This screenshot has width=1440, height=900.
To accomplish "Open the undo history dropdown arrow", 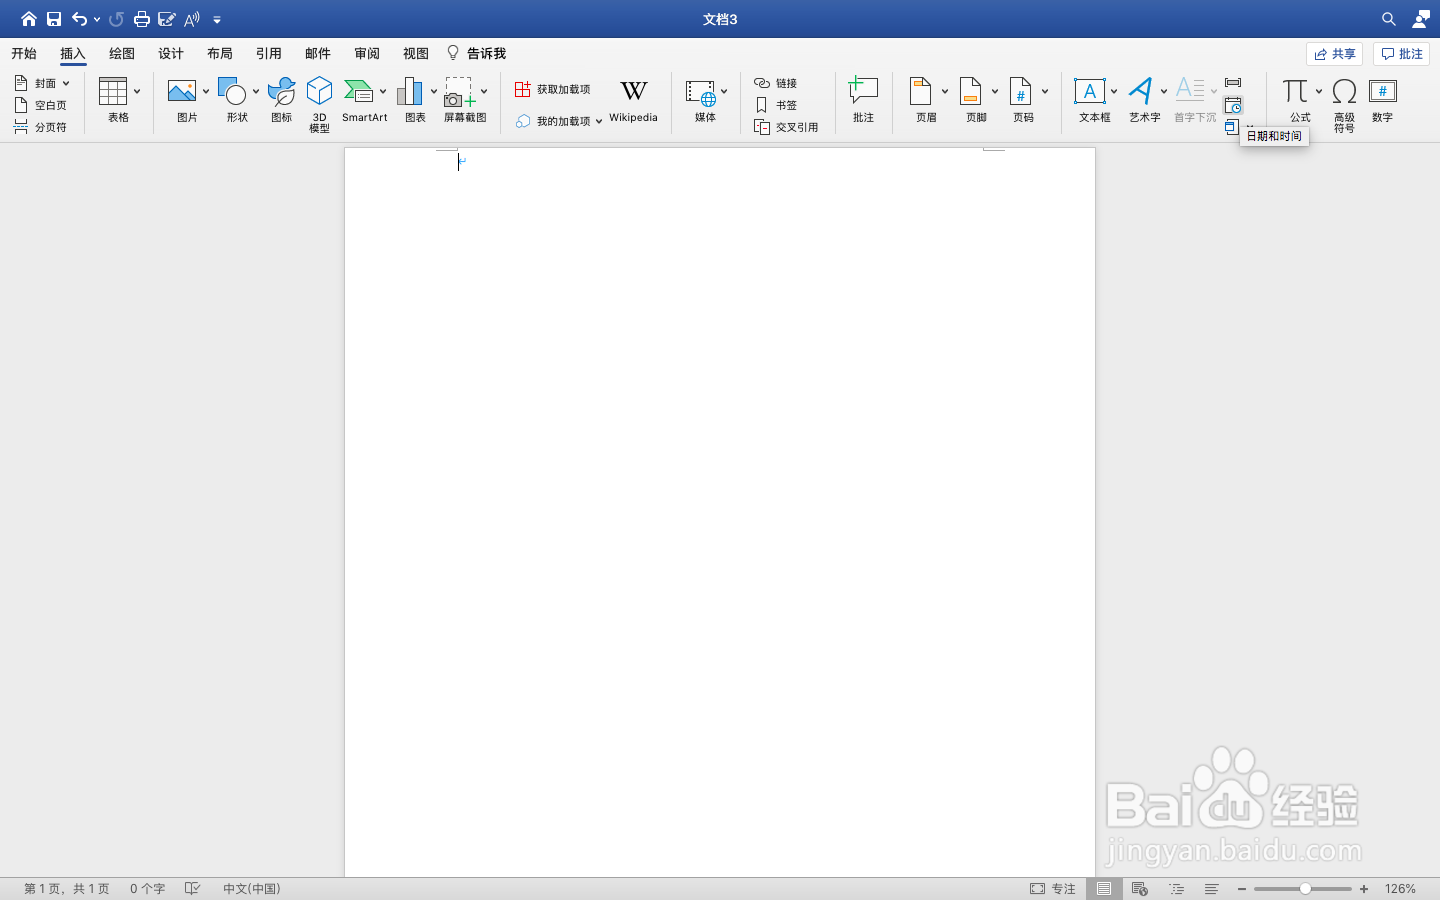I will [97, 20].
